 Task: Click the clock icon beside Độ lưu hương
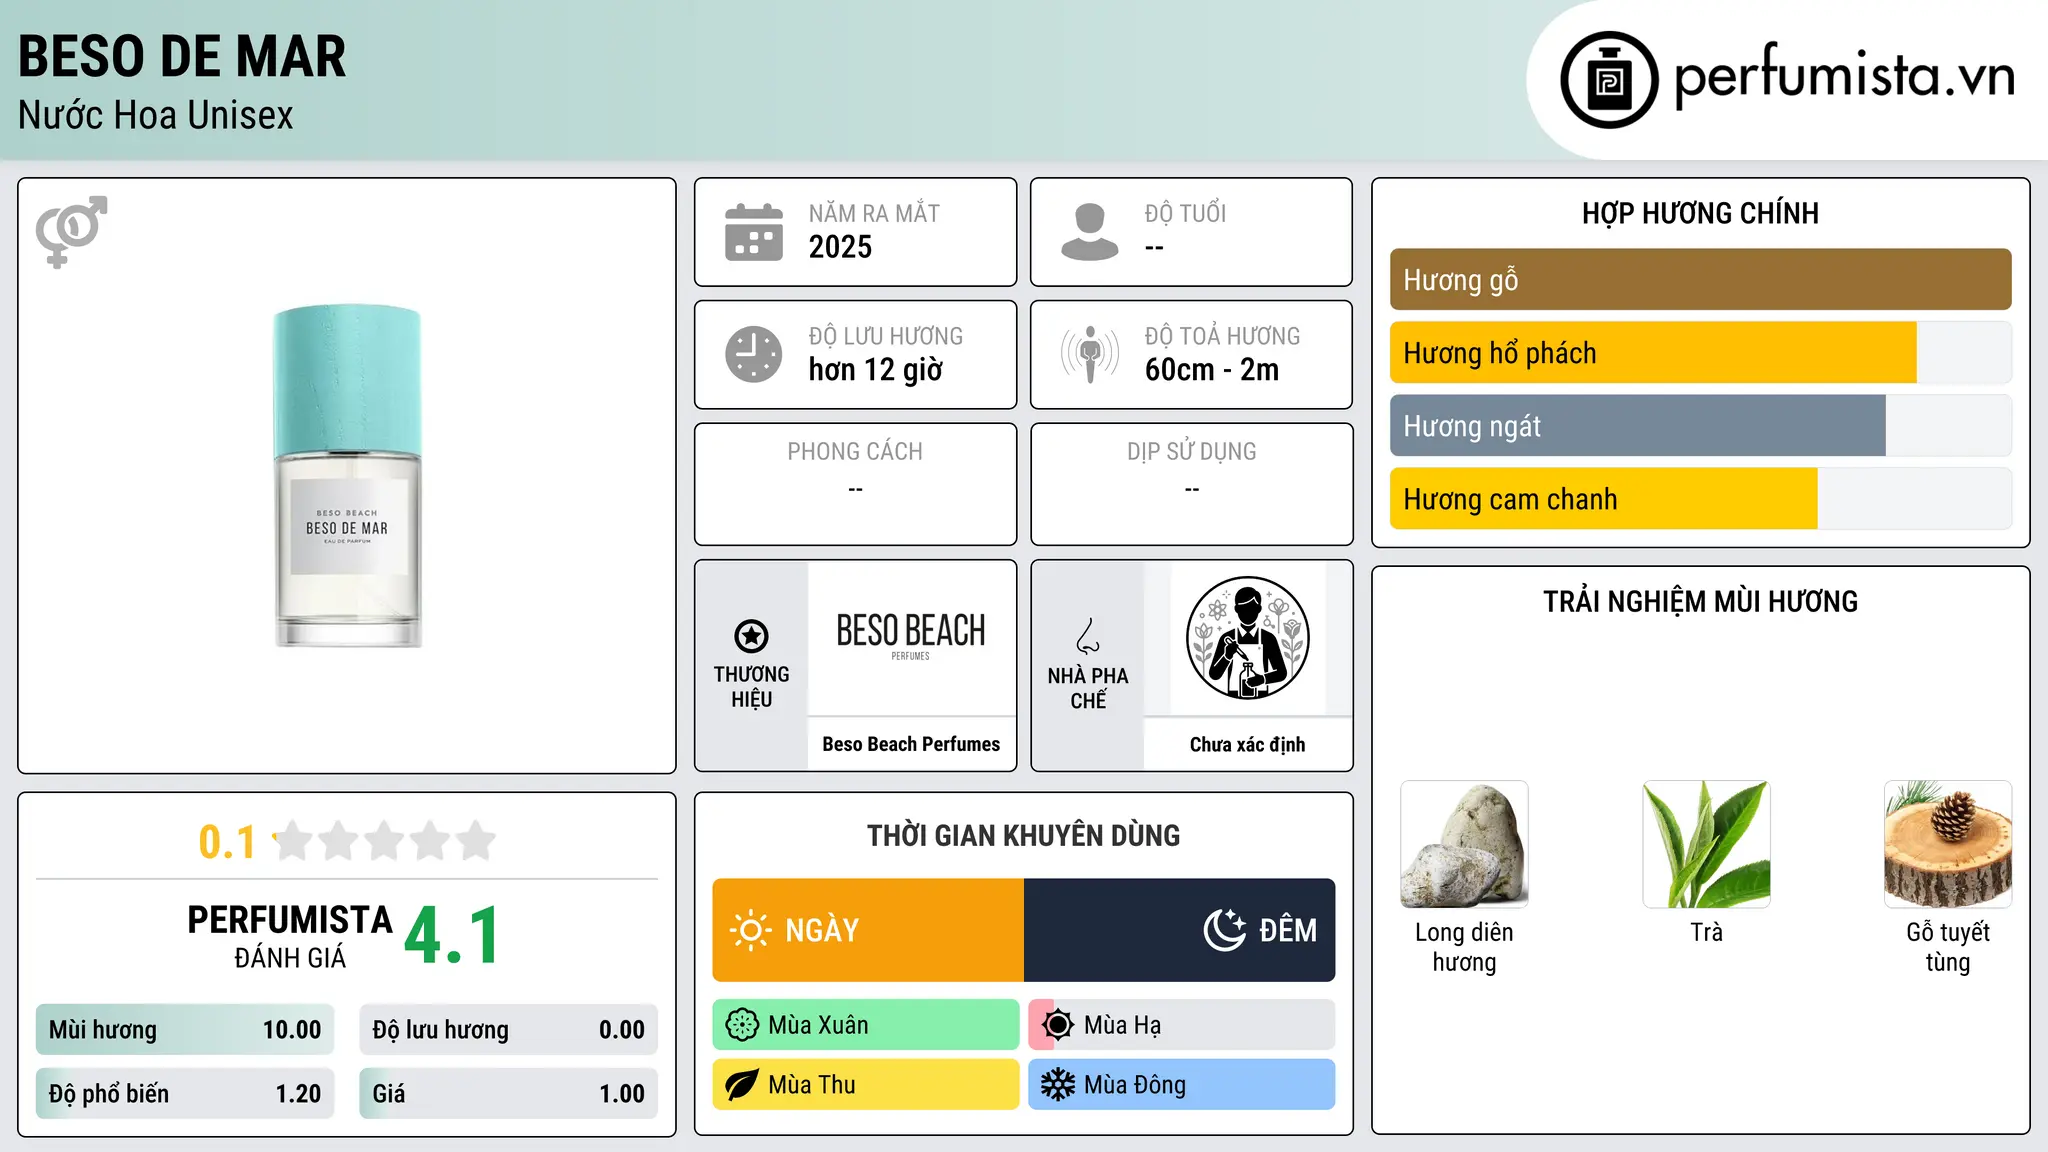coord(754,354)
